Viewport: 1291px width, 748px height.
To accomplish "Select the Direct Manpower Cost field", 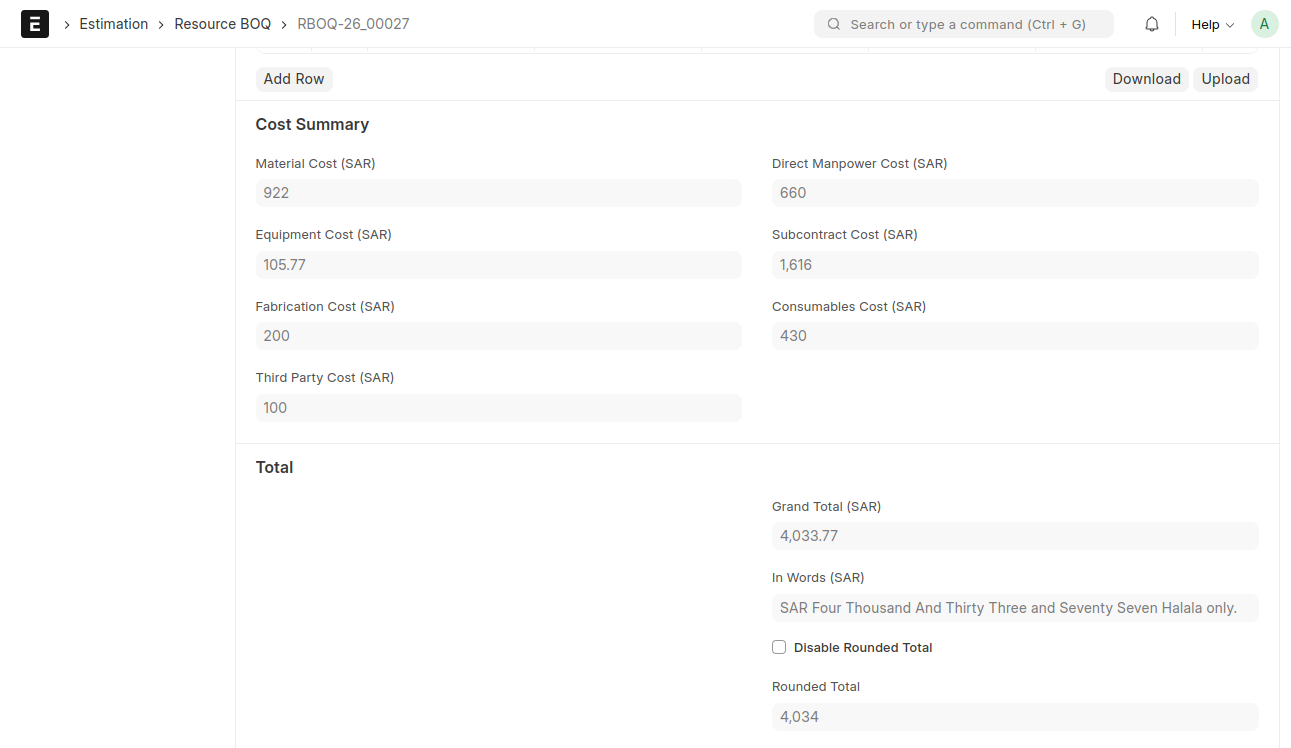I will [1014, 193].
